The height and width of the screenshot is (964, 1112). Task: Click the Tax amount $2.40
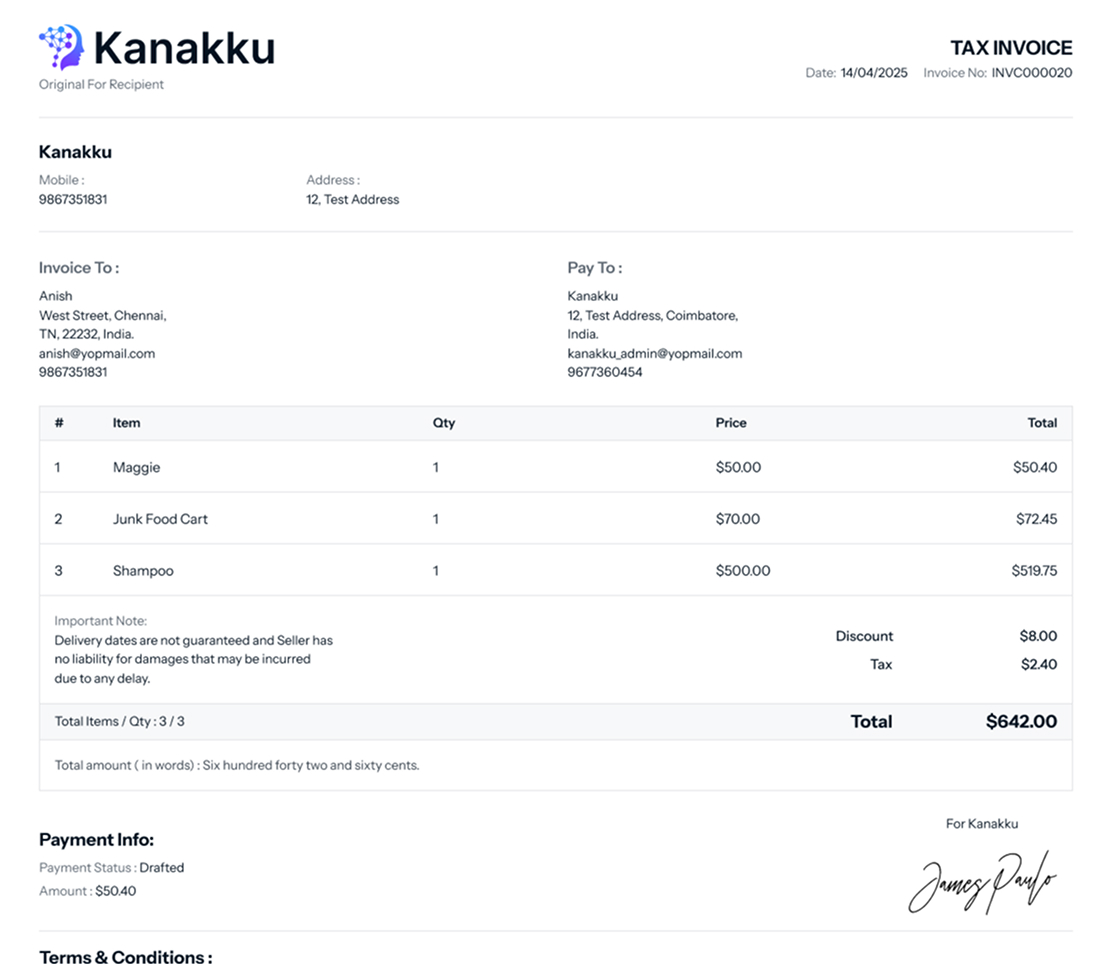(1039, 665)
